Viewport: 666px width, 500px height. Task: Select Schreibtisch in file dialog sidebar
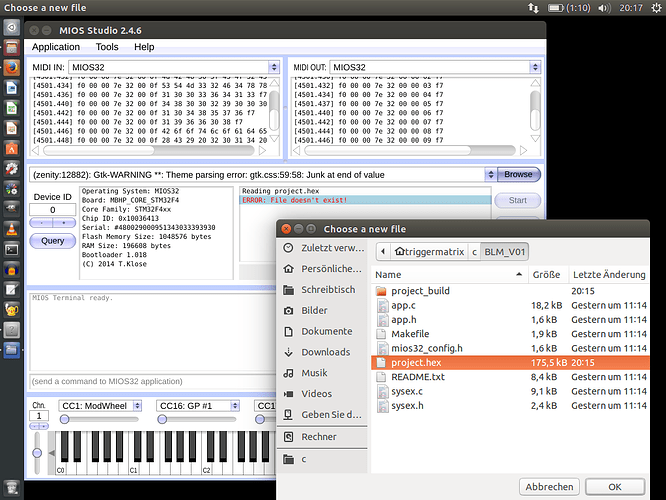click(324, 290)
